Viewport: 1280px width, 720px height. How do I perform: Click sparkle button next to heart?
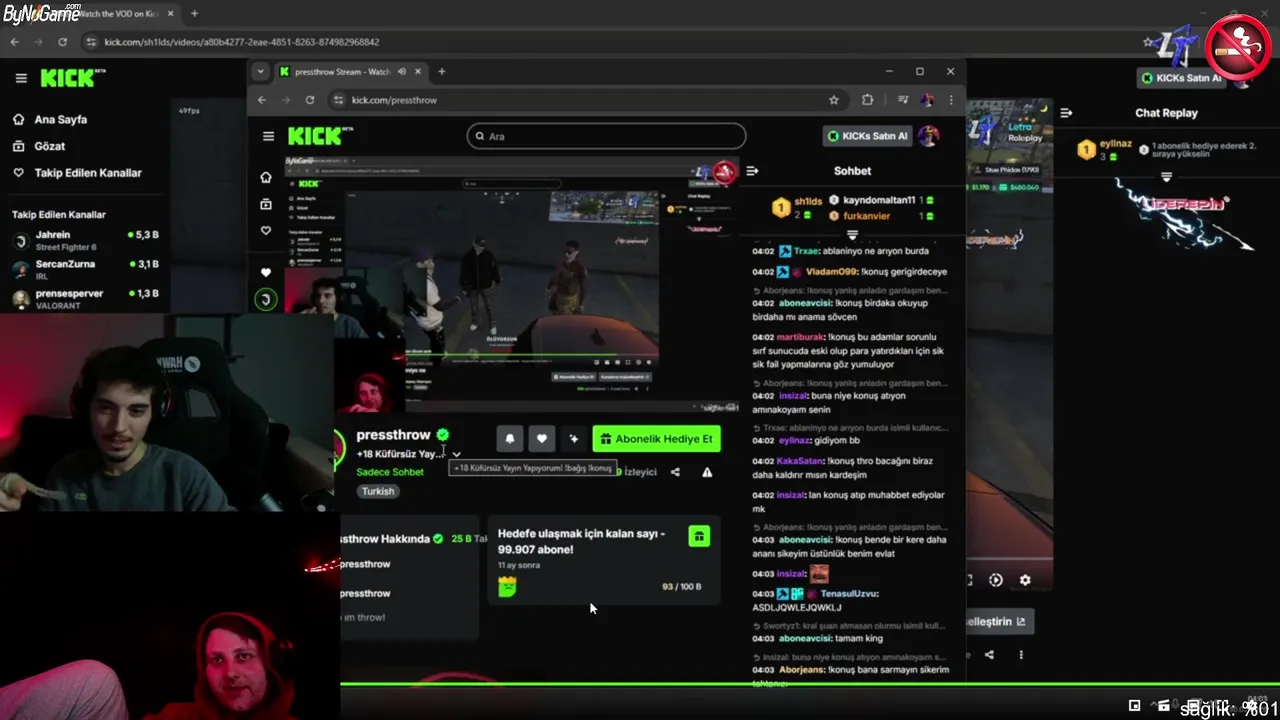point(574,438)
